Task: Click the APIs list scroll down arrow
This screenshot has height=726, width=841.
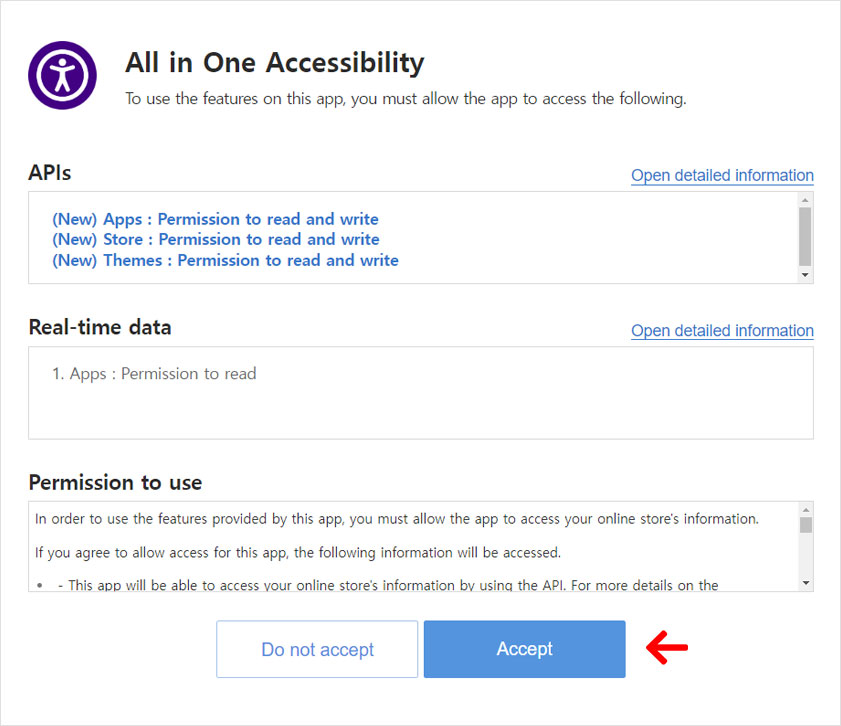Action: pos(805,275)
